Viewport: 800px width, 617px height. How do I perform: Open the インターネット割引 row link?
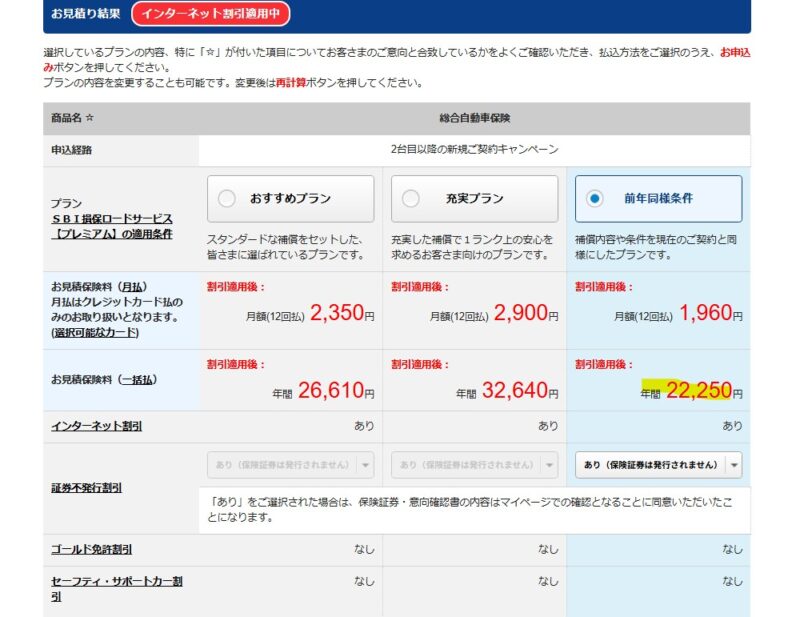point(96,426)
